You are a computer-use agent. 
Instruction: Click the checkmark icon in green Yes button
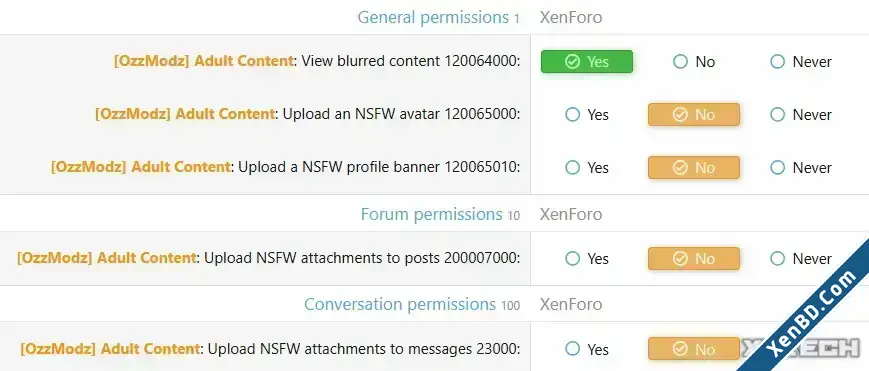point(572,62)
